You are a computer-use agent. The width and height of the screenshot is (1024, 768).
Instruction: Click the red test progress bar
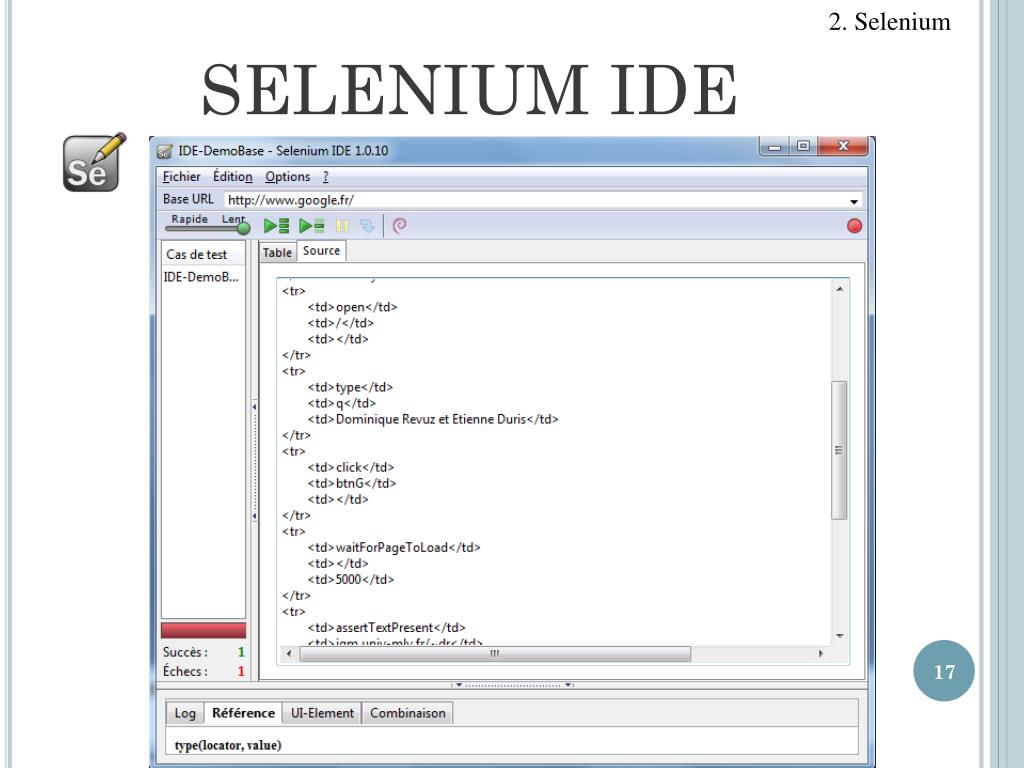[x=203, y=630]
